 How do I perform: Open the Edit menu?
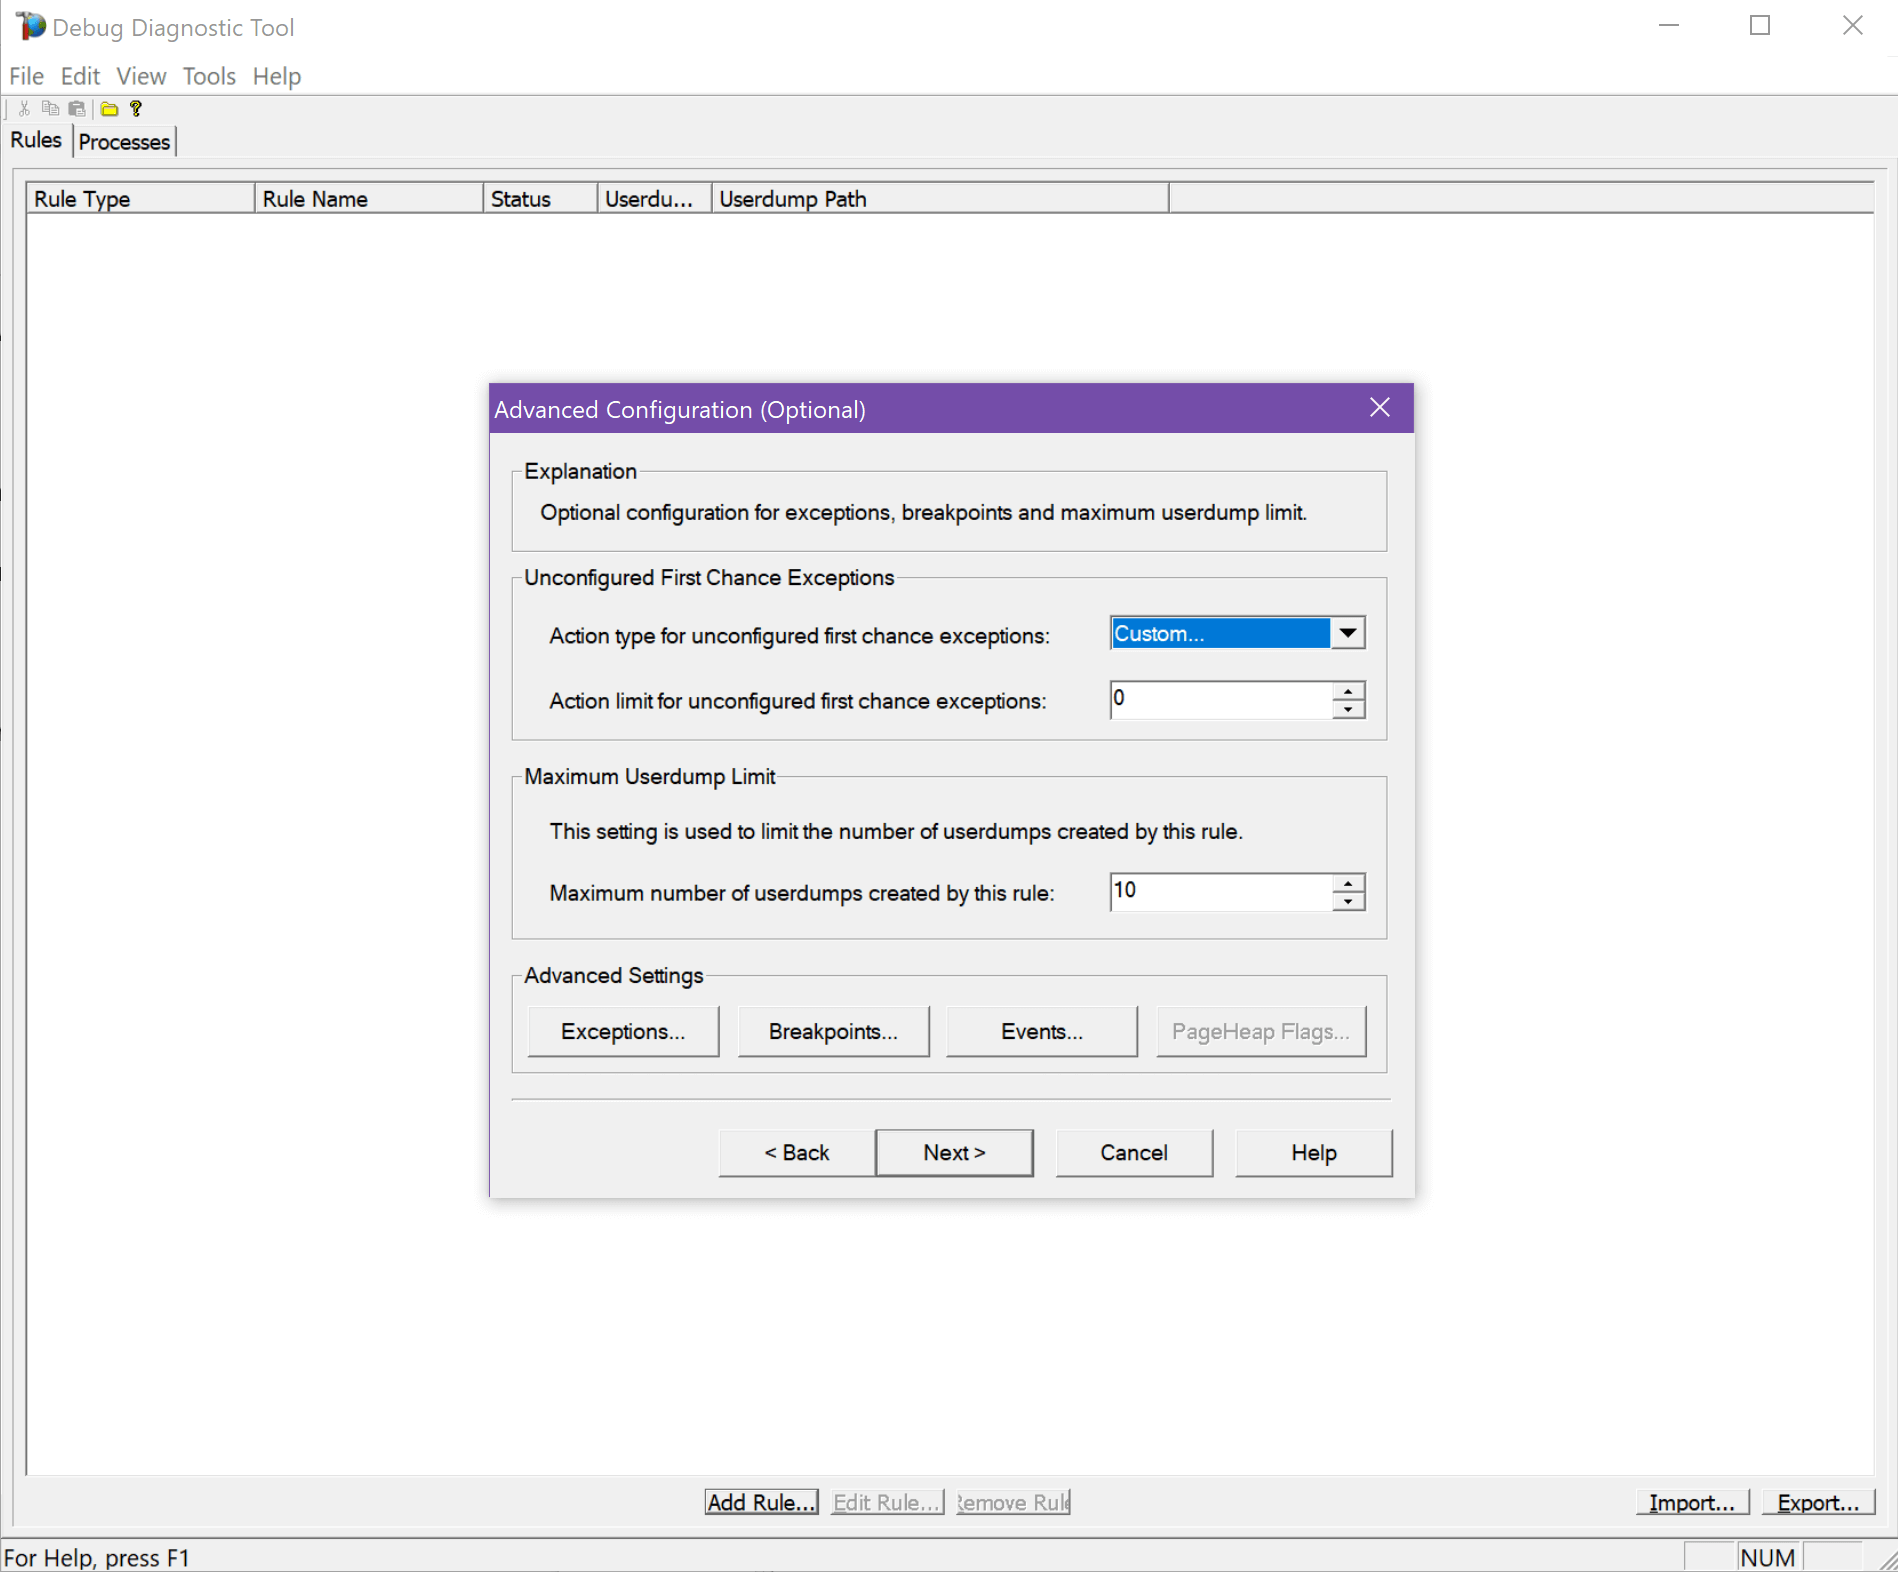[x=80, y=76]
